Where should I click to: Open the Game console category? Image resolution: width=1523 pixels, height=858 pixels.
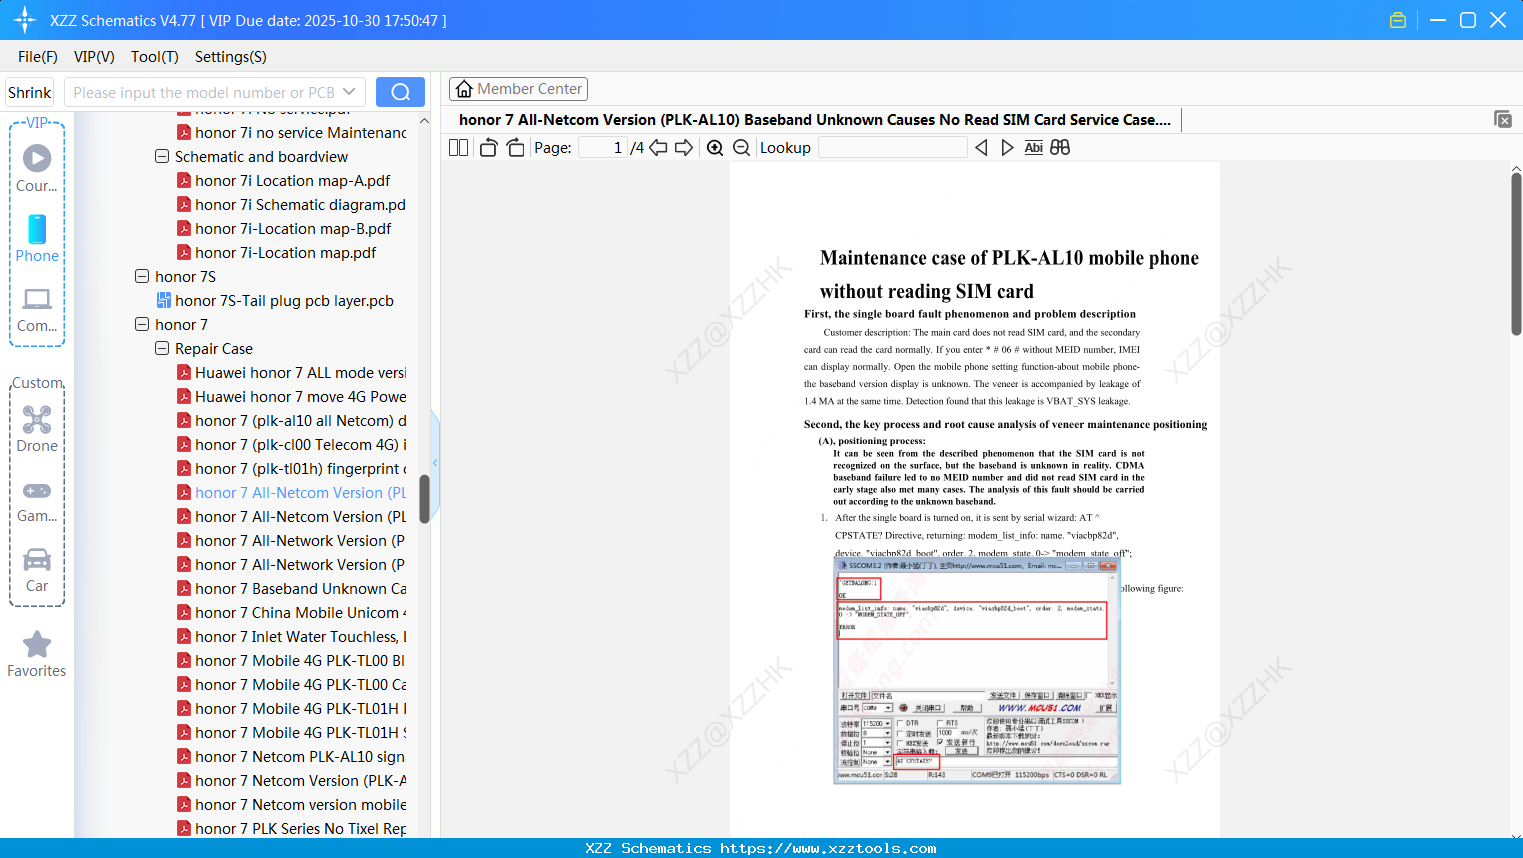(x=37, y=500)
